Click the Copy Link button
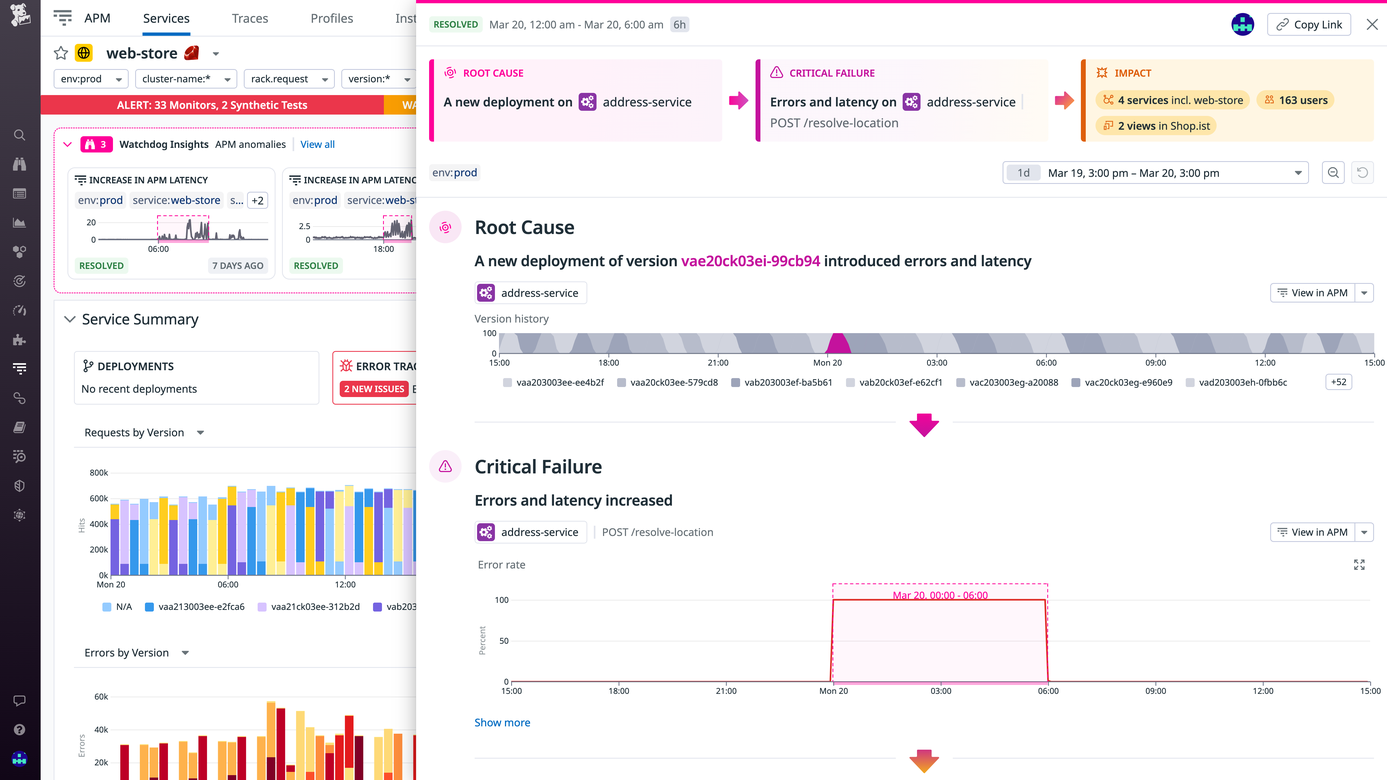The width and height of the screenshot is (1387, 780). click(x=1309, y=25)
